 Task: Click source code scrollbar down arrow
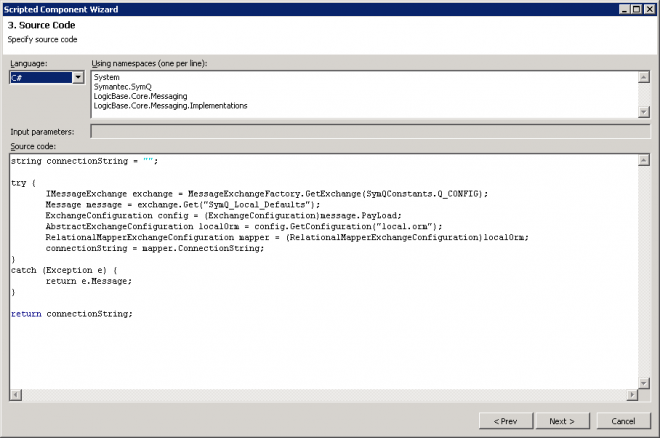click(644, 383)
